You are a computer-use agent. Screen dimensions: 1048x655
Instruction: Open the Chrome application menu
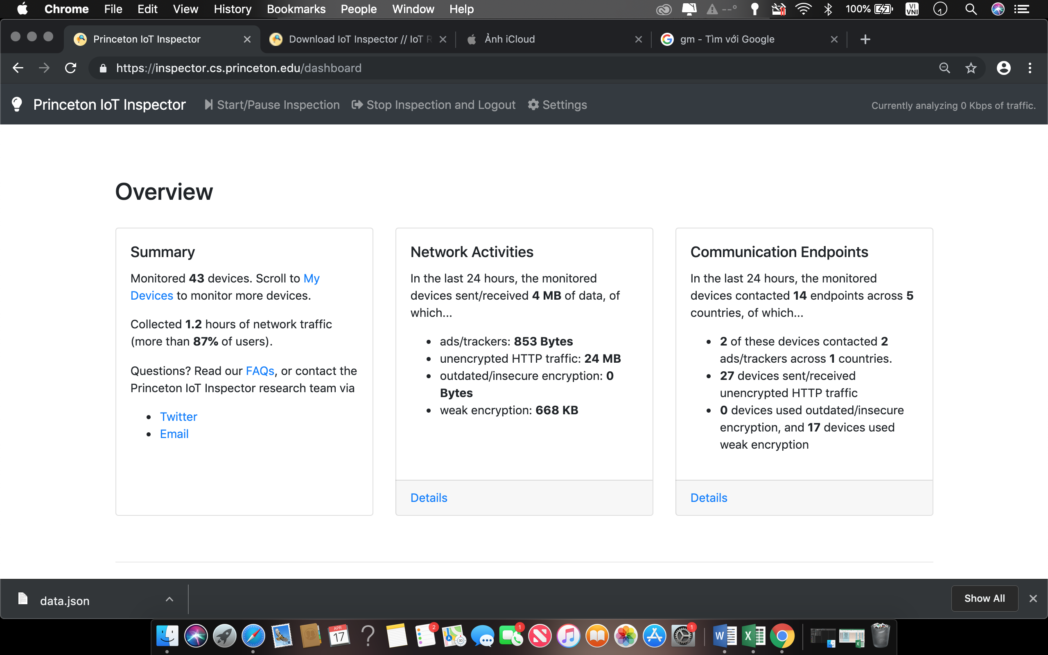(66, 9)
